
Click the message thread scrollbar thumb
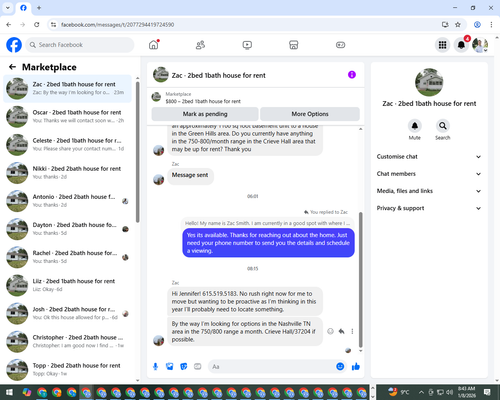pyautogui.click(x=360, y=280)
